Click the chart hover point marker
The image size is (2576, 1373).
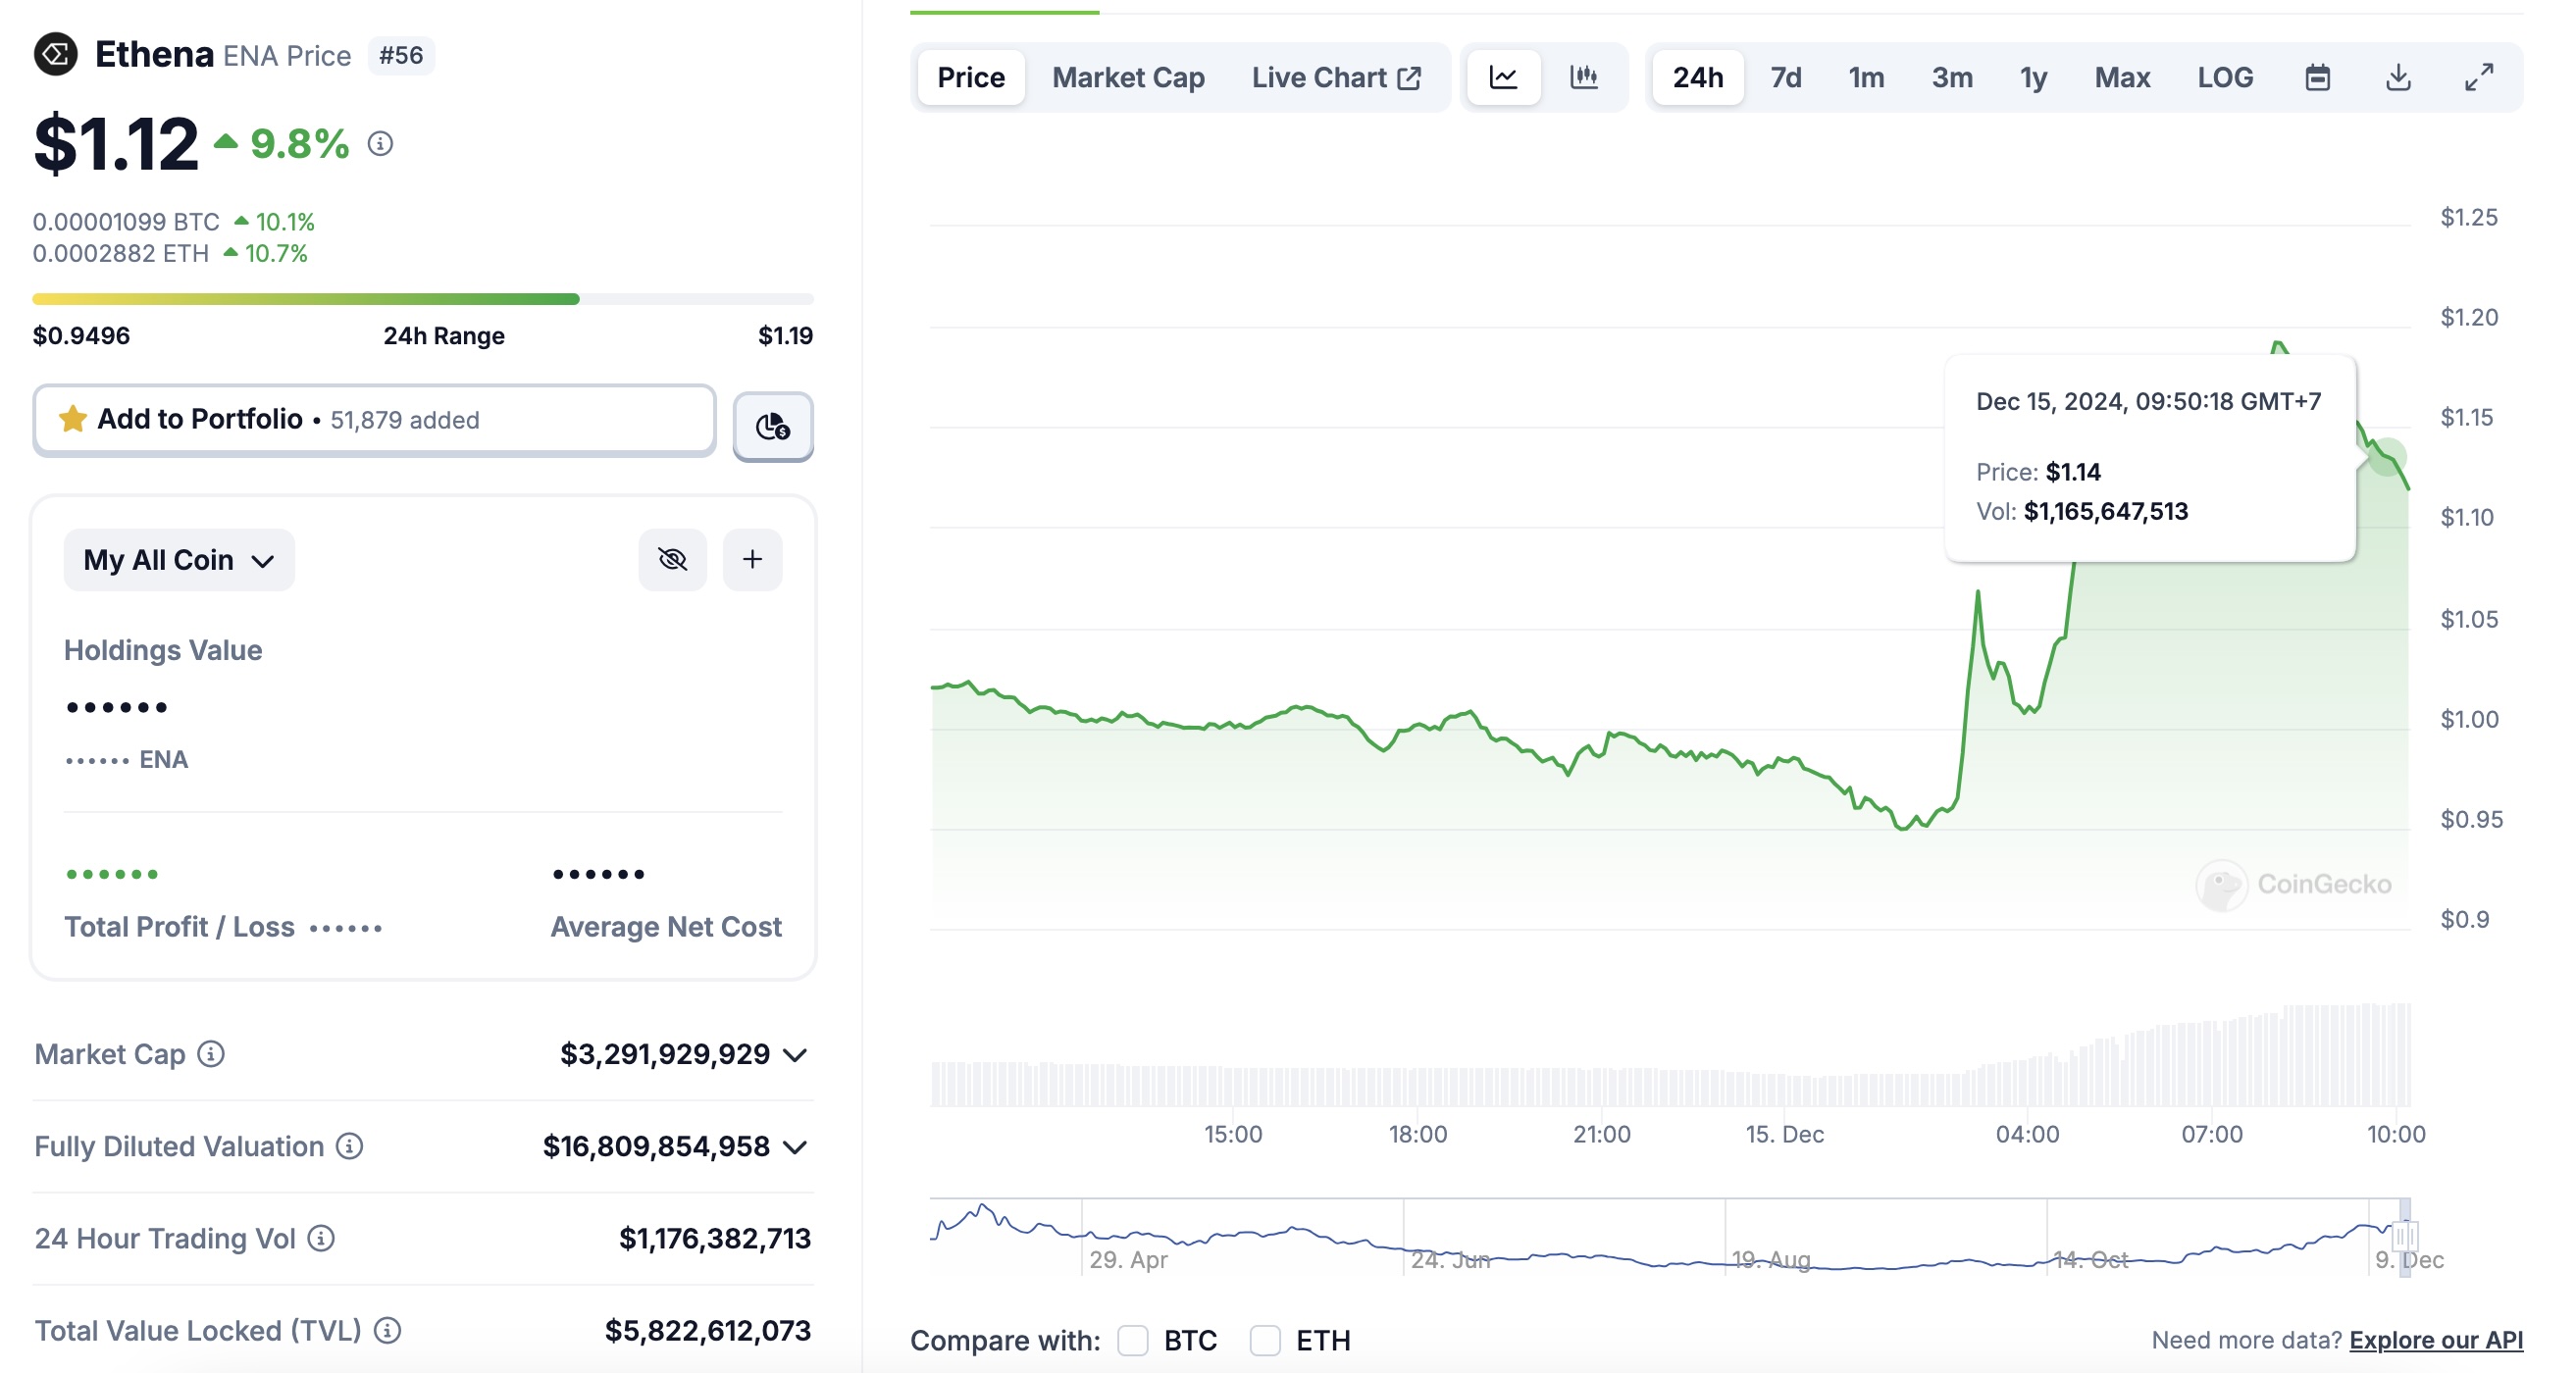pos(2386,457)
